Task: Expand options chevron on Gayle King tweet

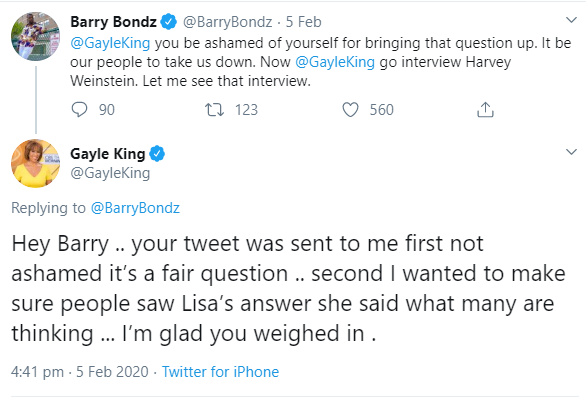Action: [571, 152]
